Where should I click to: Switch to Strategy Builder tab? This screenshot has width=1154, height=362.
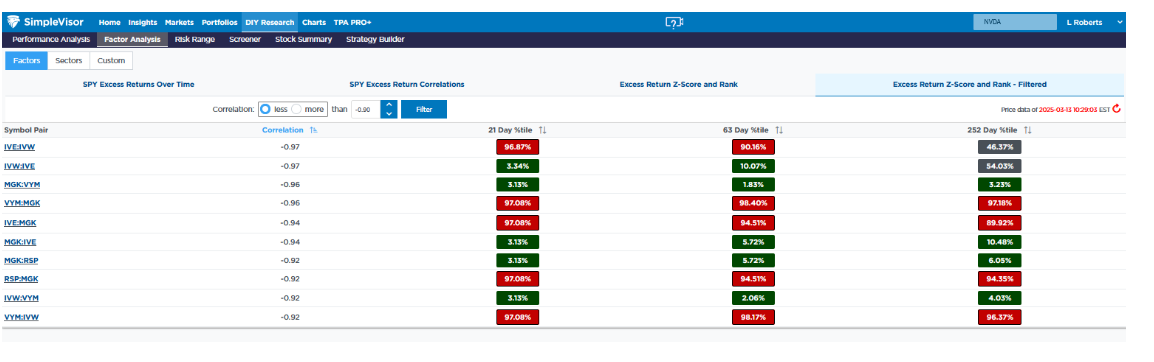tap(375, 39)
